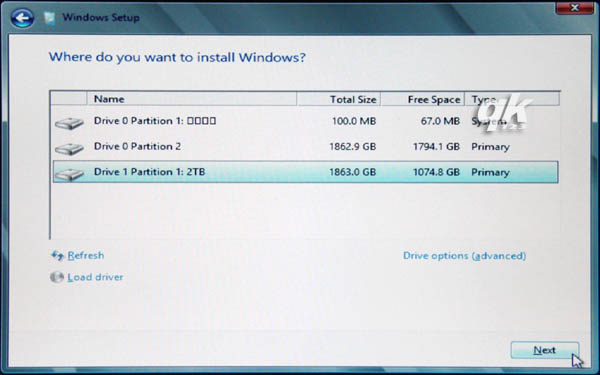Open the Load driver link

pos(95,277)
